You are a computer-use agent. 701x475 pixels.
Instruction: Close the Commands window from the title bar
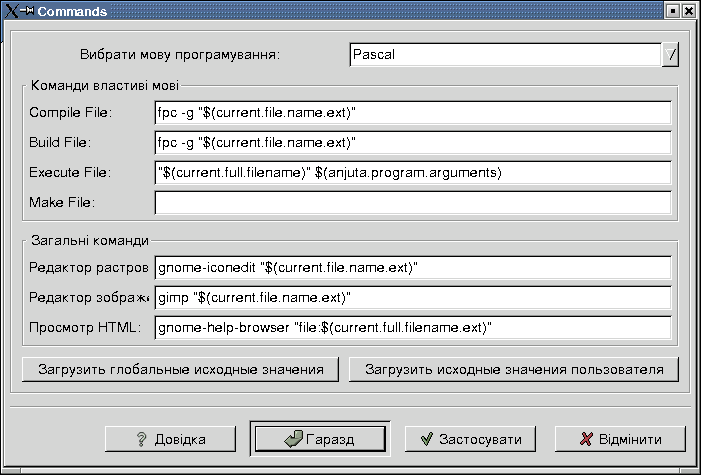pyautogui.click(x=689, y=10)
